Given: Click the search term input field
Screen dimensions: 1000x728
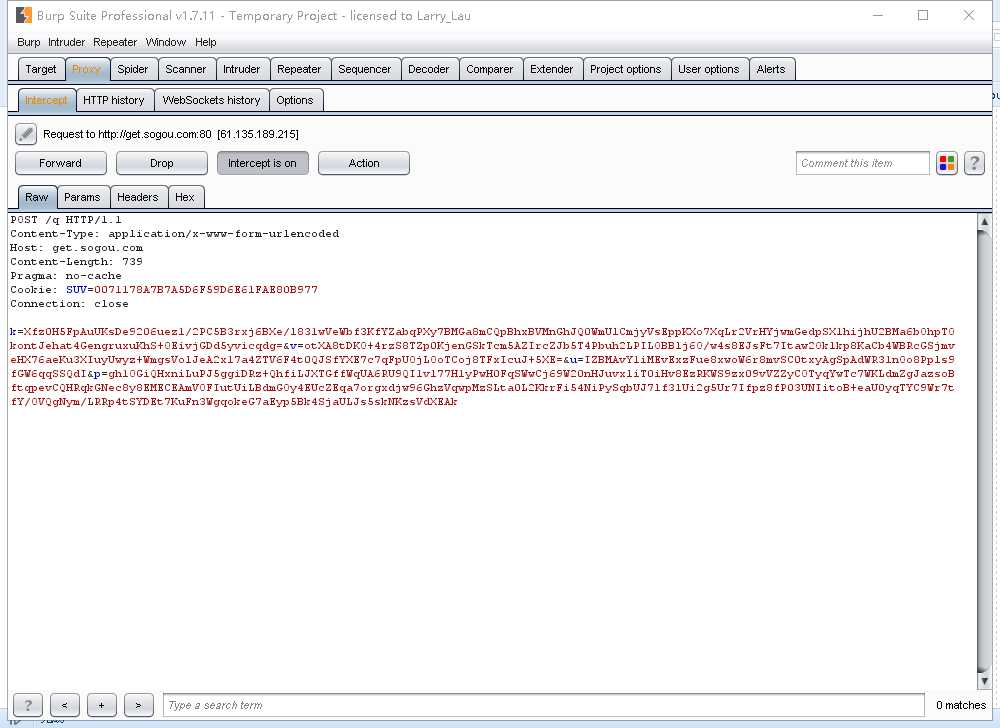Looking at the screenshot, I should coord(544,705).
